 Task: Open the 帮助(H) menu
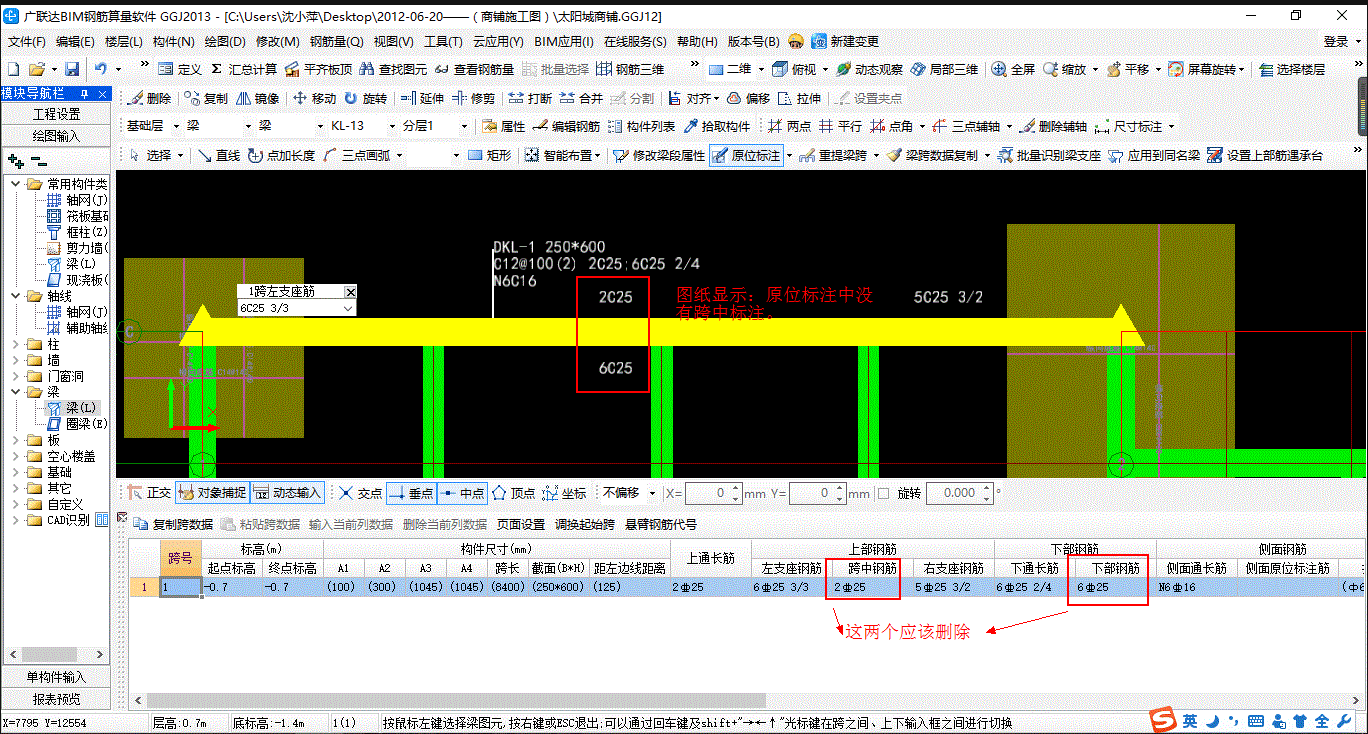point(697,41)
